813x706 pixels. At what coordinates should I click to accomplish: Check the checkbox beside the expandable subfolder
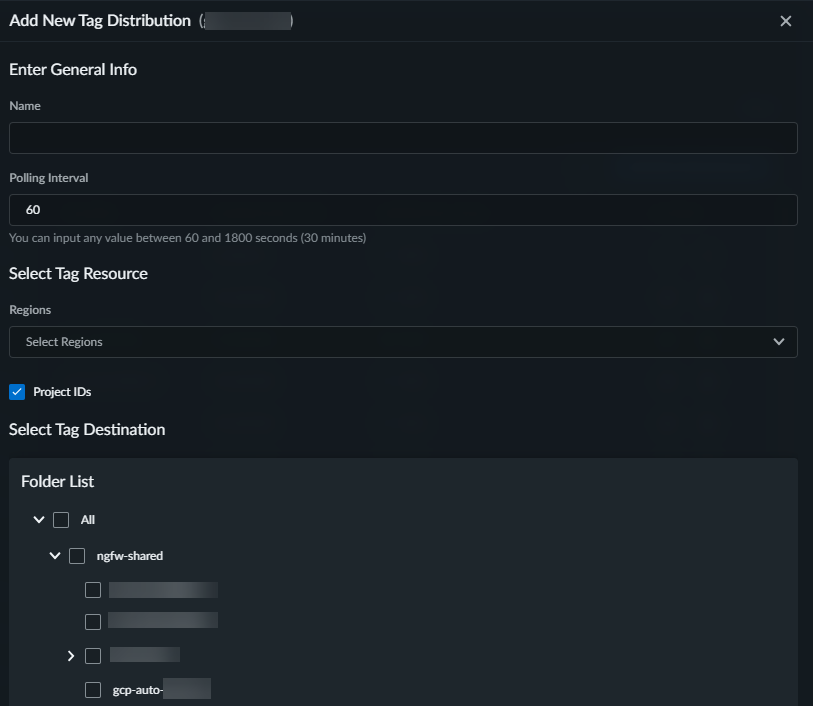point(93,656)
